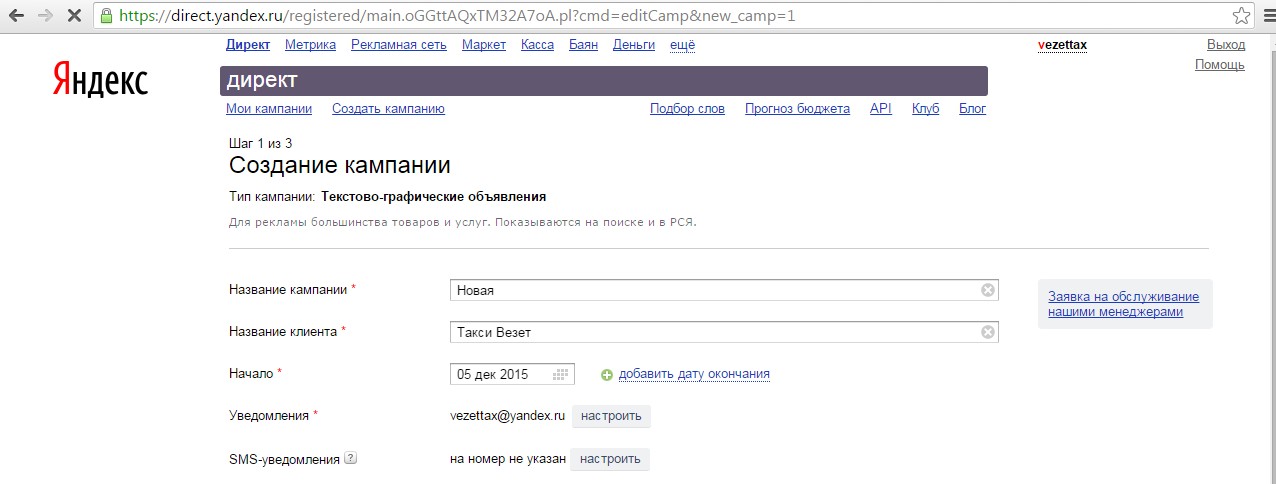Click the email text vezettax@yandex.ru
1276x484 pixels.
click(508, 415)
